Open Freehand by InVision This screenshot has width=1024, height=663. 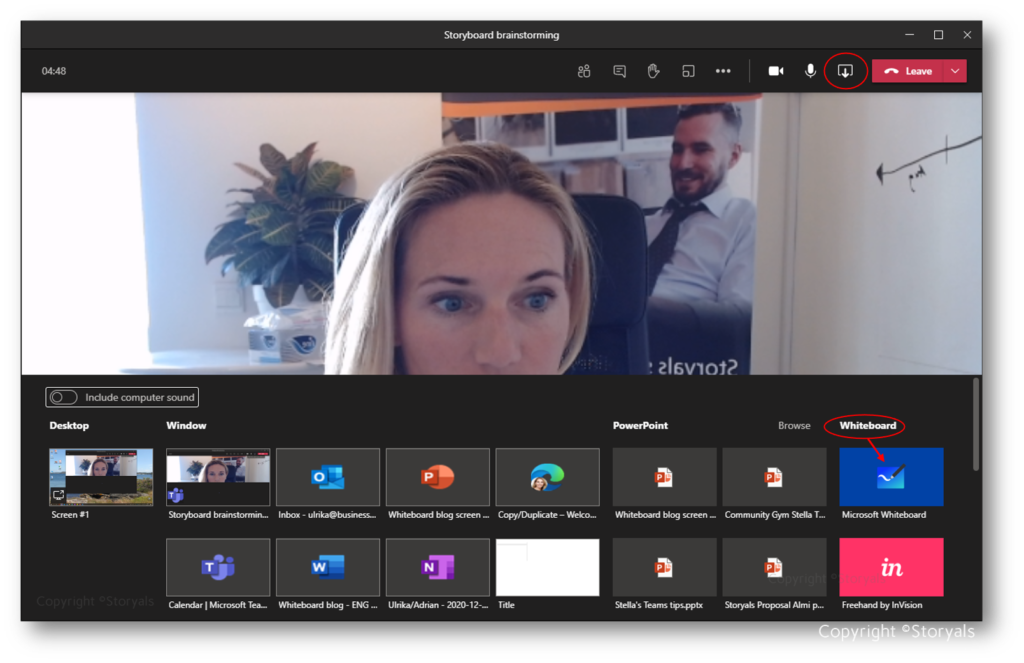(x=891, y=567)
